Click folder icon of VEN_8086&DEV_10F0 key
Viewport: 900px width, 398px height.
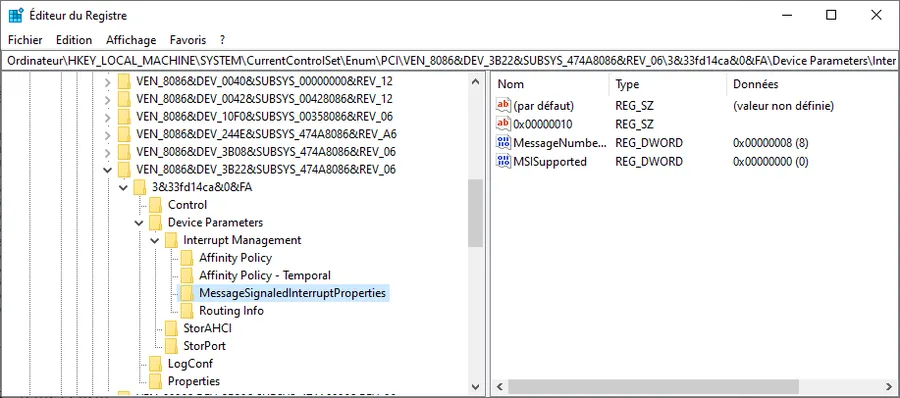tap(124, 117)
